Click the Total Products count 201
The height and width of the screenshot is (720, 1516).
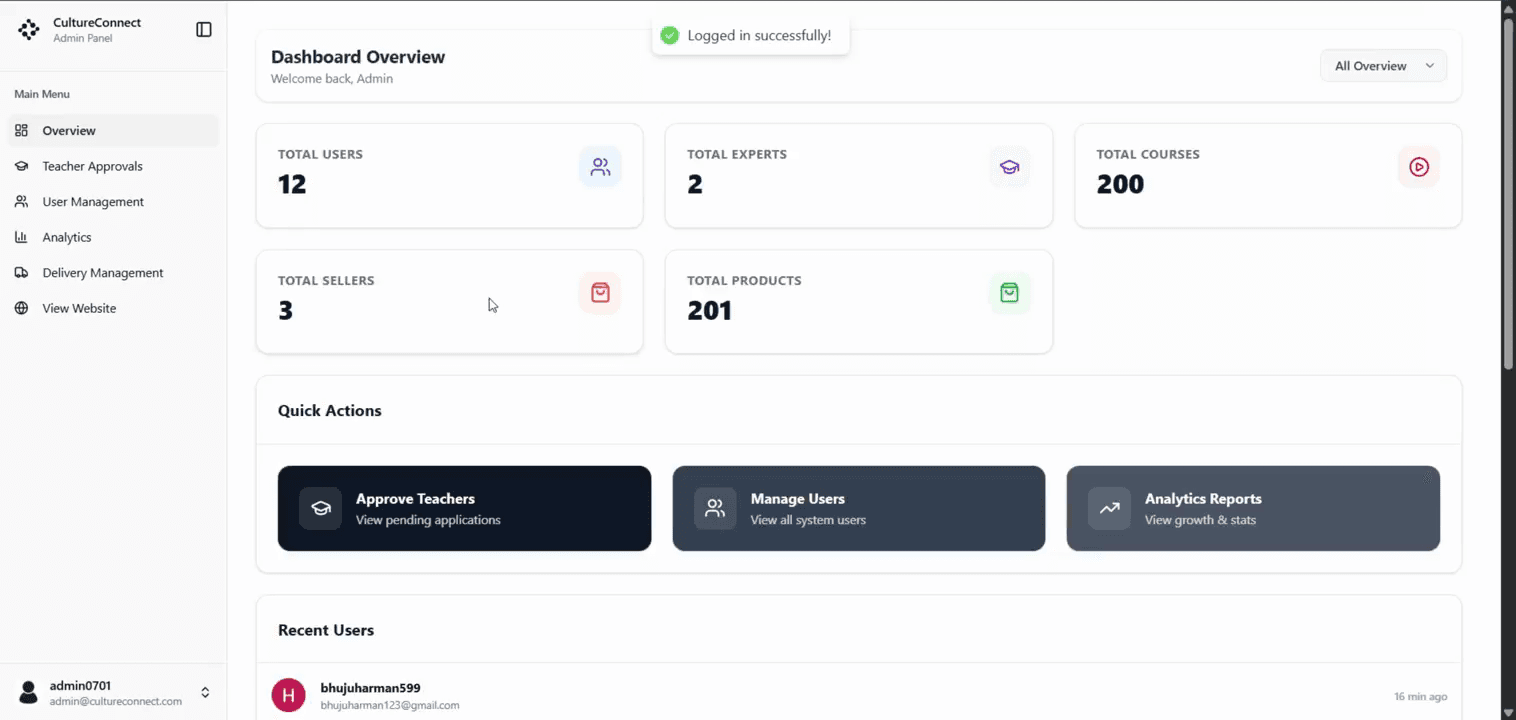[x=710, y=310]
